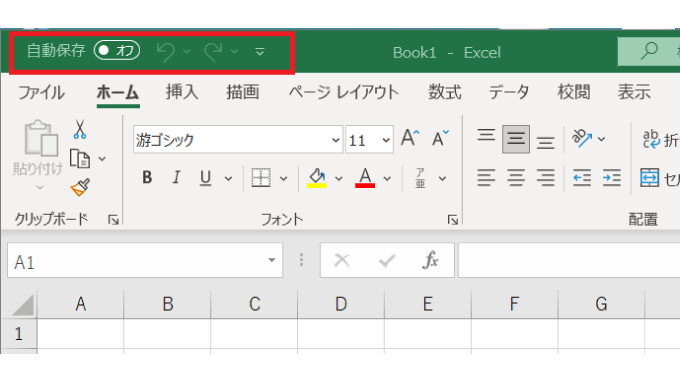Expand the font name dropdown arrow
The width and height of the screenshot is (680, 383).
point(335,140)
